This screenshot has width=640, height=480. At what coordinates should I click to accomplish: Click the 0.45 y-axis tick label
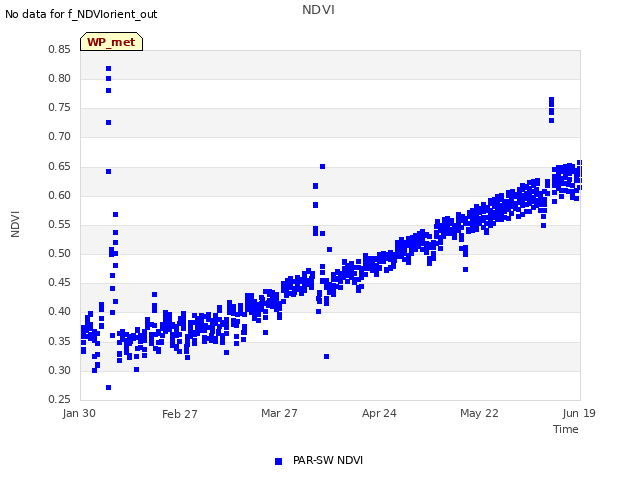click(x=59, y=282)
